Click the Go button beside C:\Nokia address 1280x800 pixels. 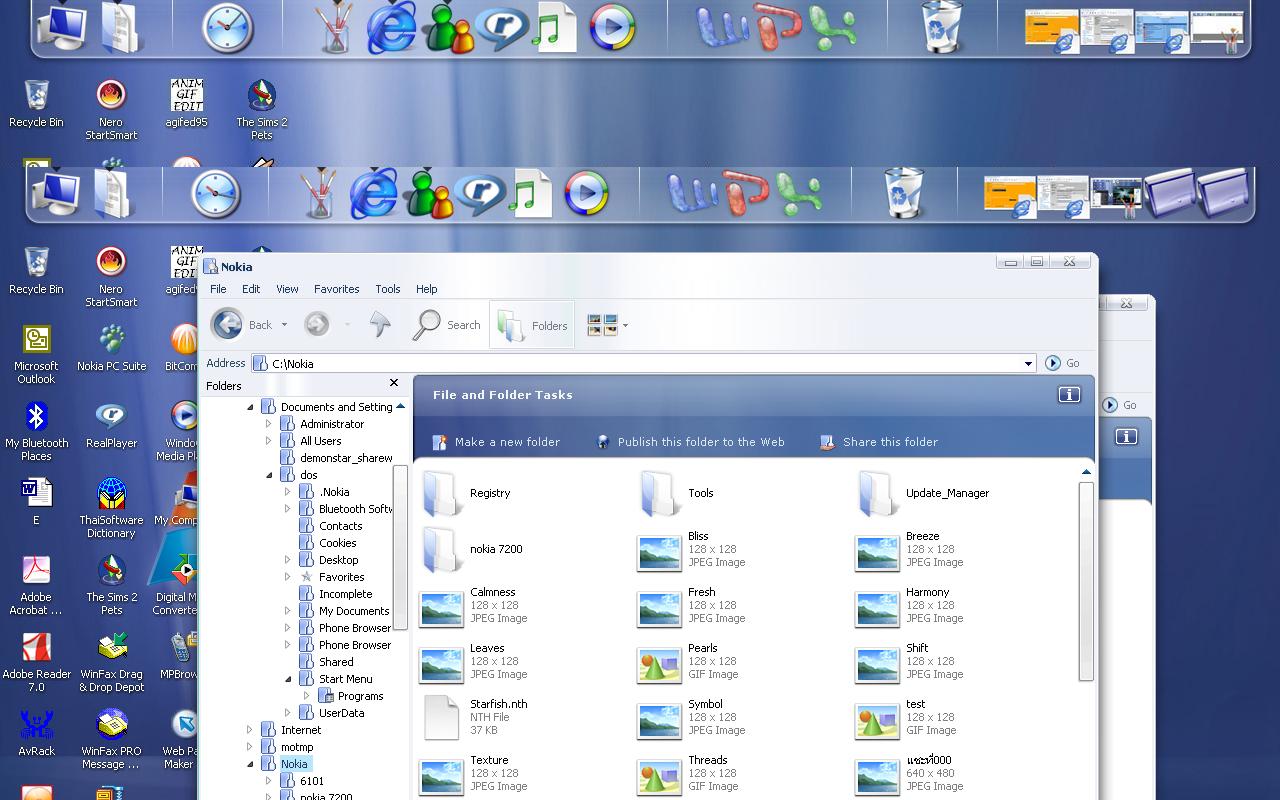(1063, 363)
